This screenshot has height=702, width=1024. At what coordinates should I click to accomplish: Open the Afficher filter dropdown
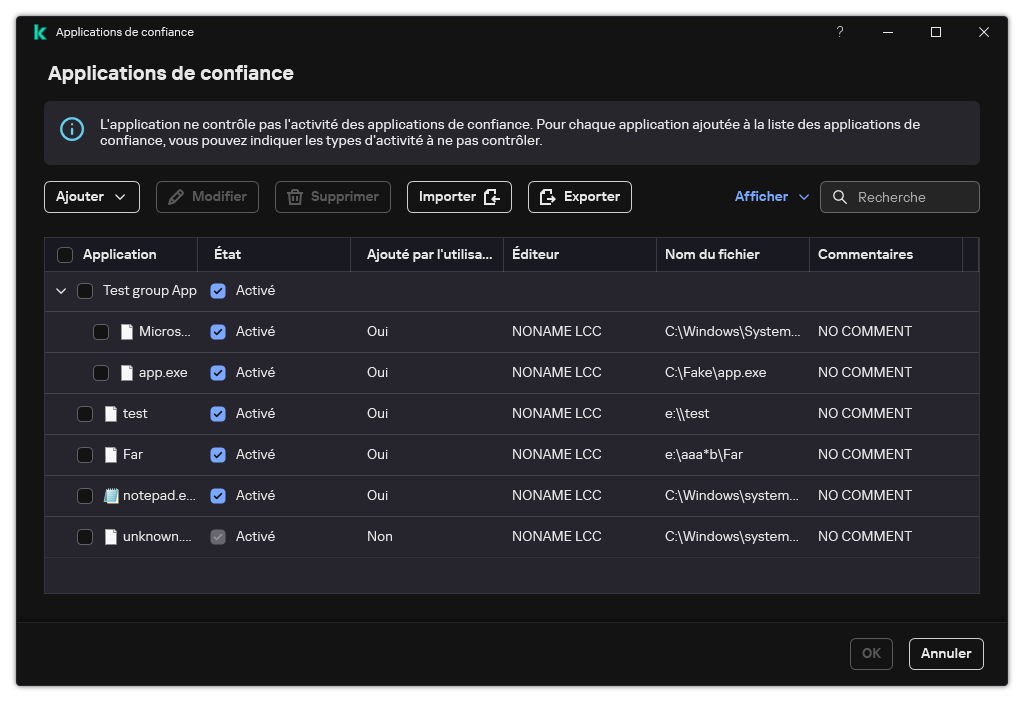click(x=770, y=197)
